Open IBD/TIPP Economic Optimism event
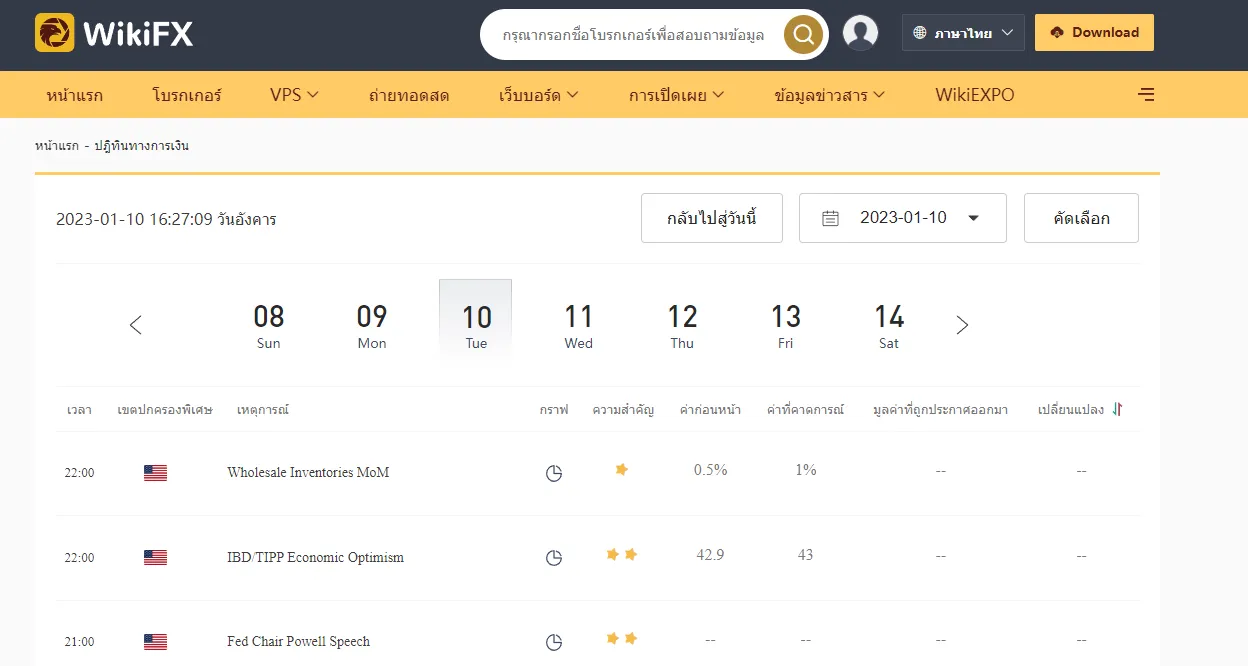 [x=316, y=558]
